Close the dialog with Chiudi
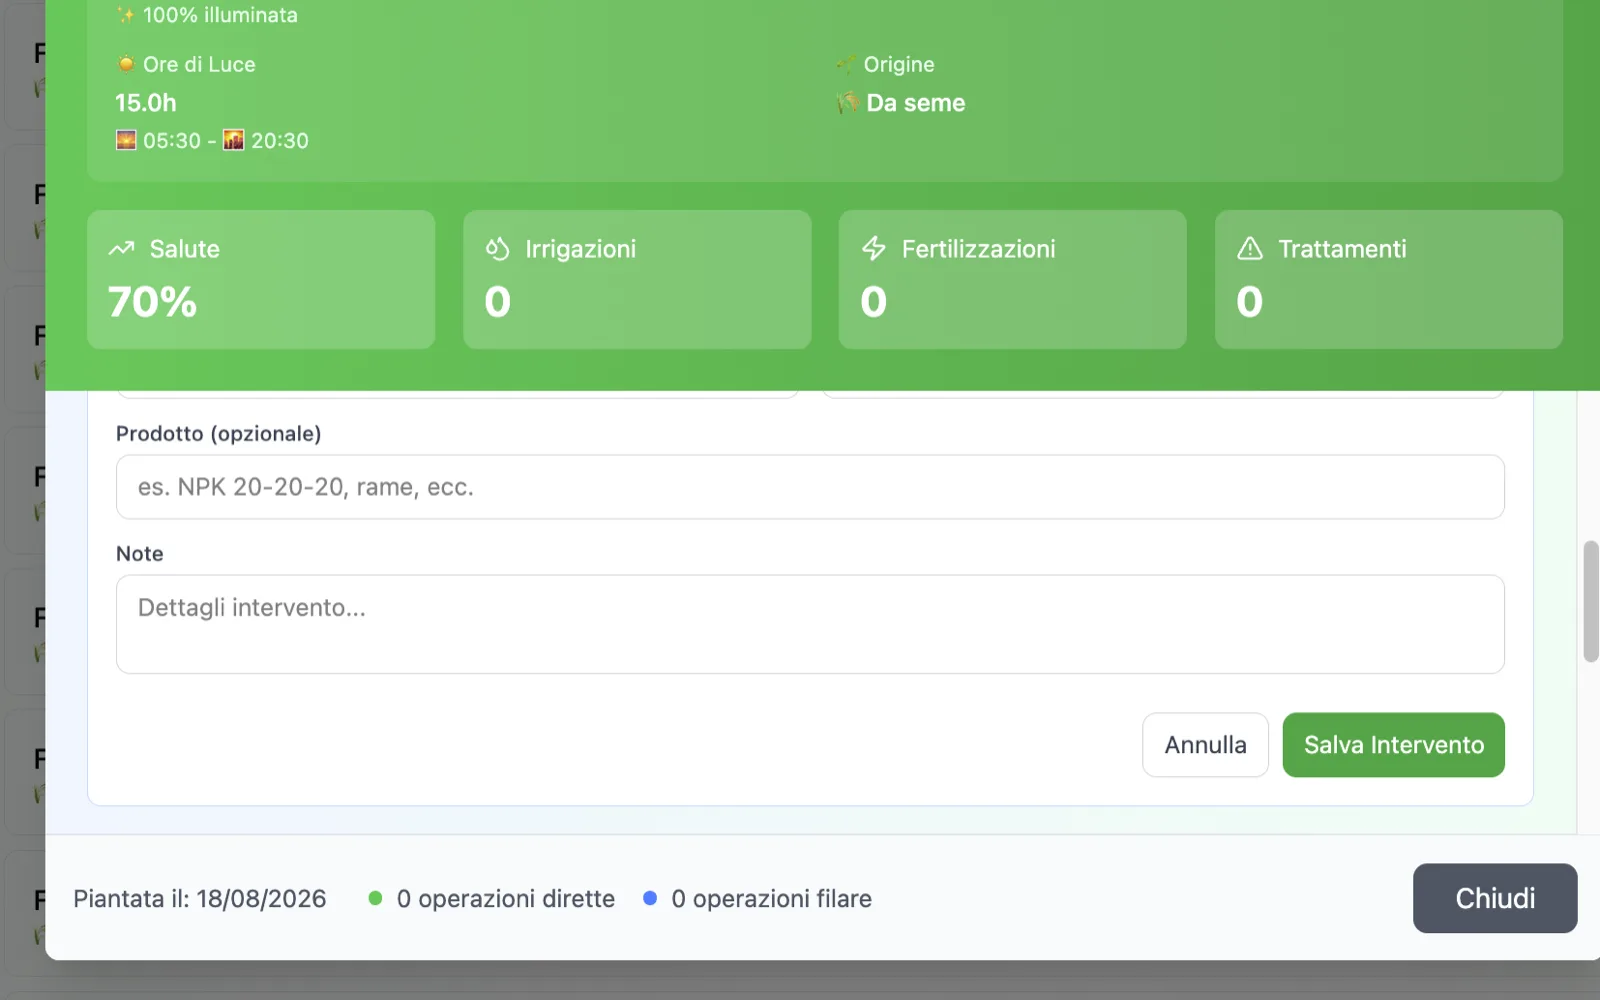The height and width of the screenshot is (1000, 1600). coord(1495,898)
